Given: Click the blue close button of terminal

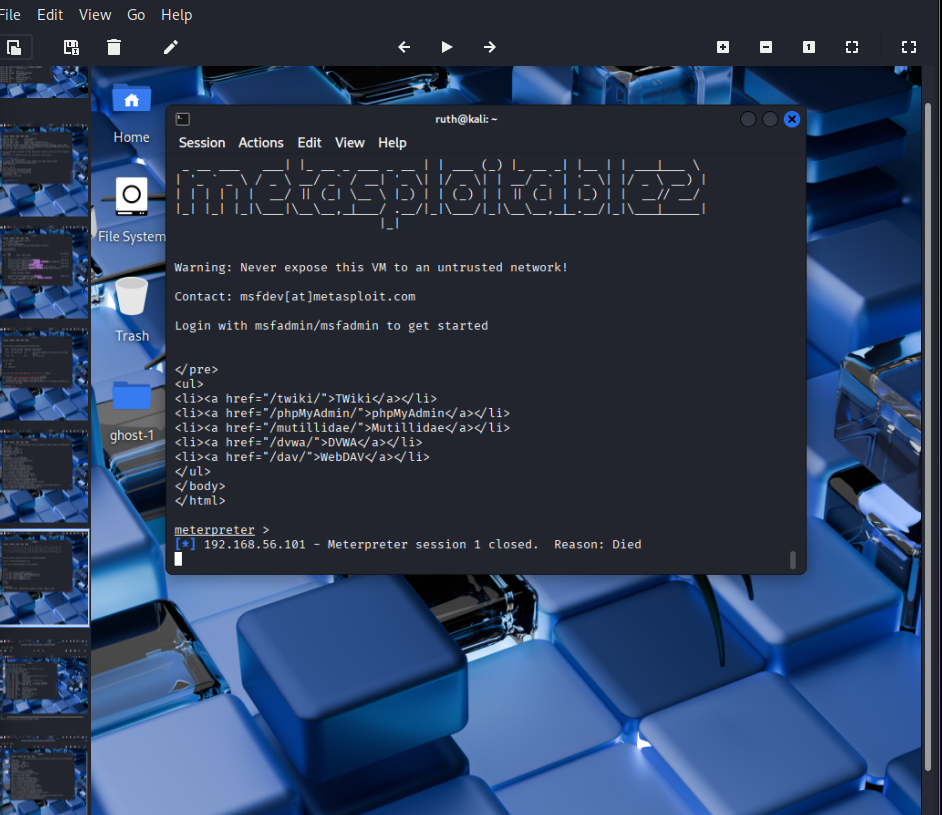Looking at the screenshot, I should click(x=792, y=119).
